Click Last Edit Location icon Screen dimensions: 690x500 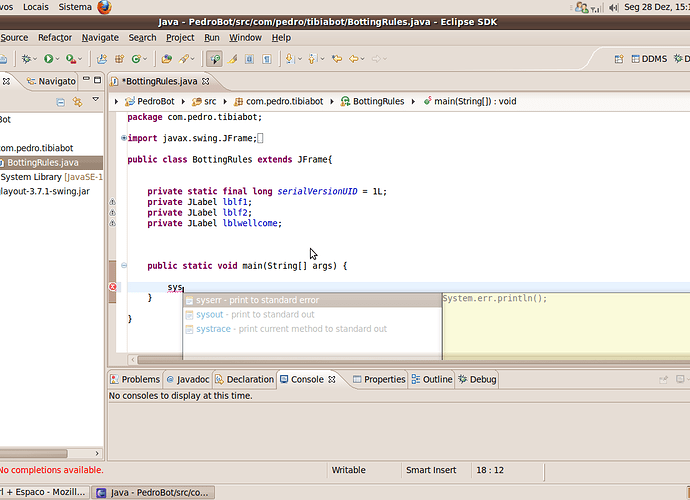click(337, 59)
